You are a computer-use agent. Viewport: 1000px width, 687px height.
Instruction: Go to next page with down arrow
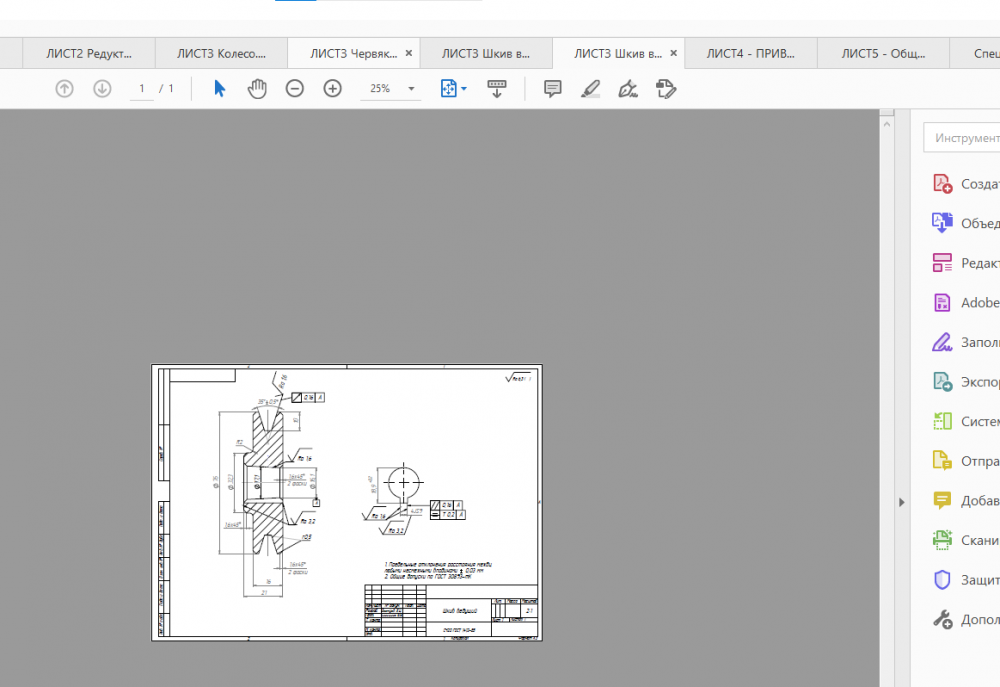click(x=102, y=89)
